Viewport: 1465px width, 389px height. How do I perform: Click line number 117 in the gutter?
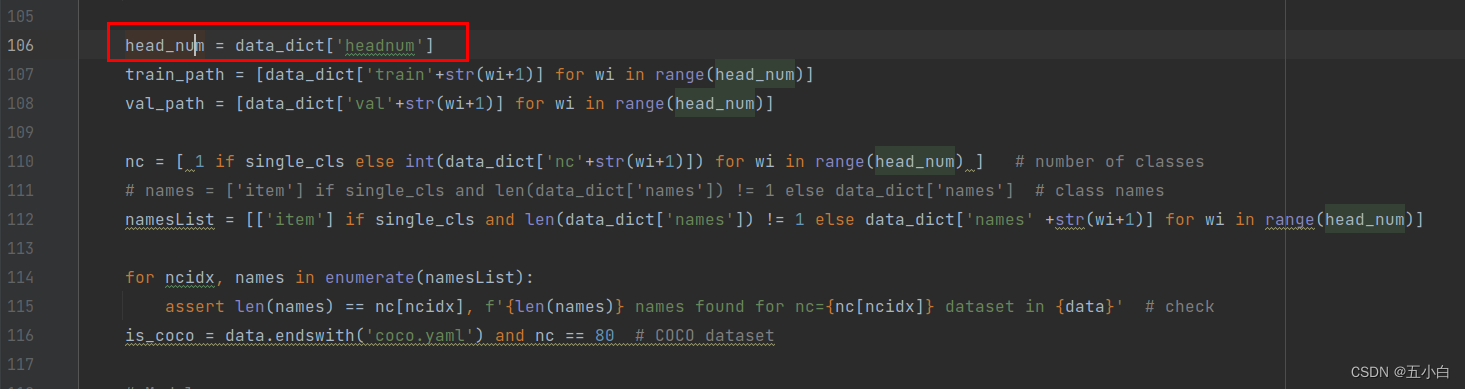click(x=20, y=364)
